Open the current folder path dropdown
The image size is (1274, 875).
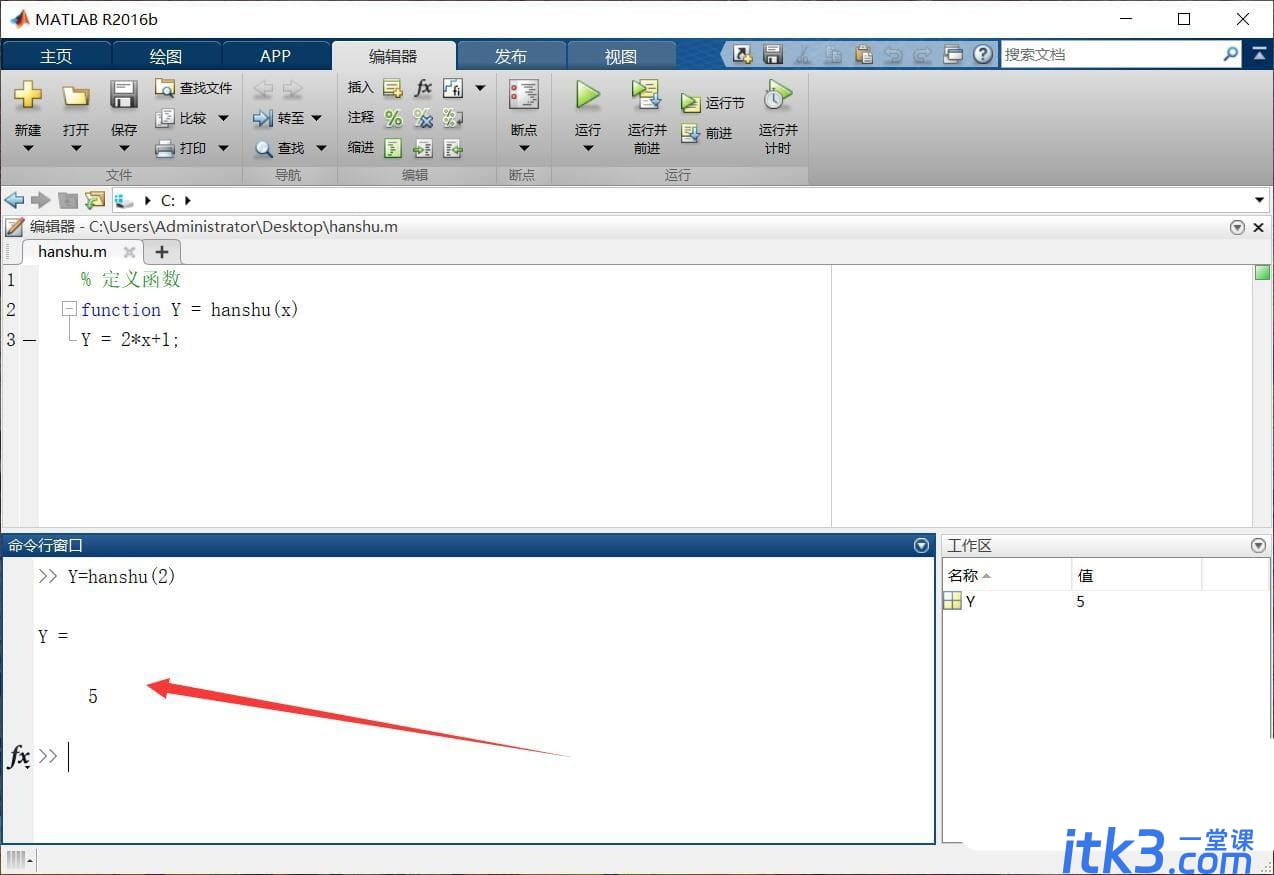1259,200
